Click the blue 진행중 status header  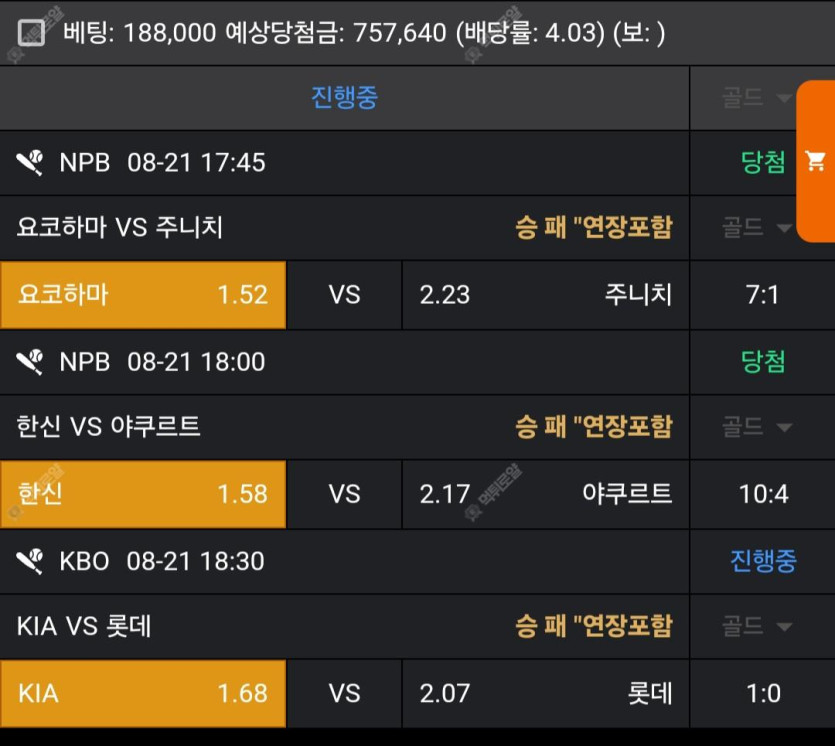coord(345,97)
